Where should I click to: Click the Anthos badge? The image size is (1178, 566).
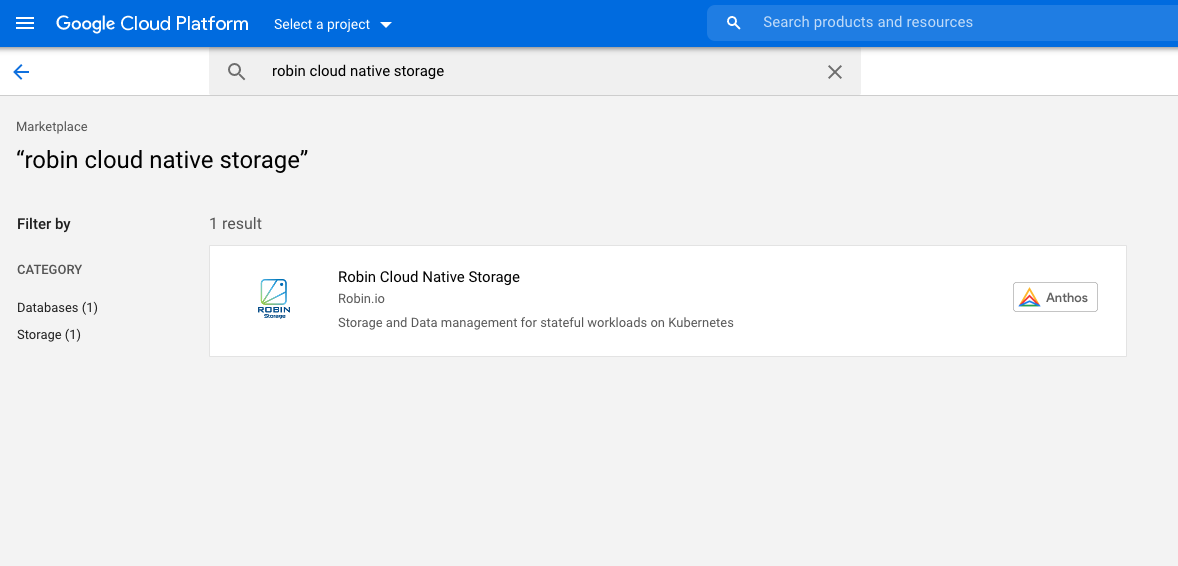1055,297
